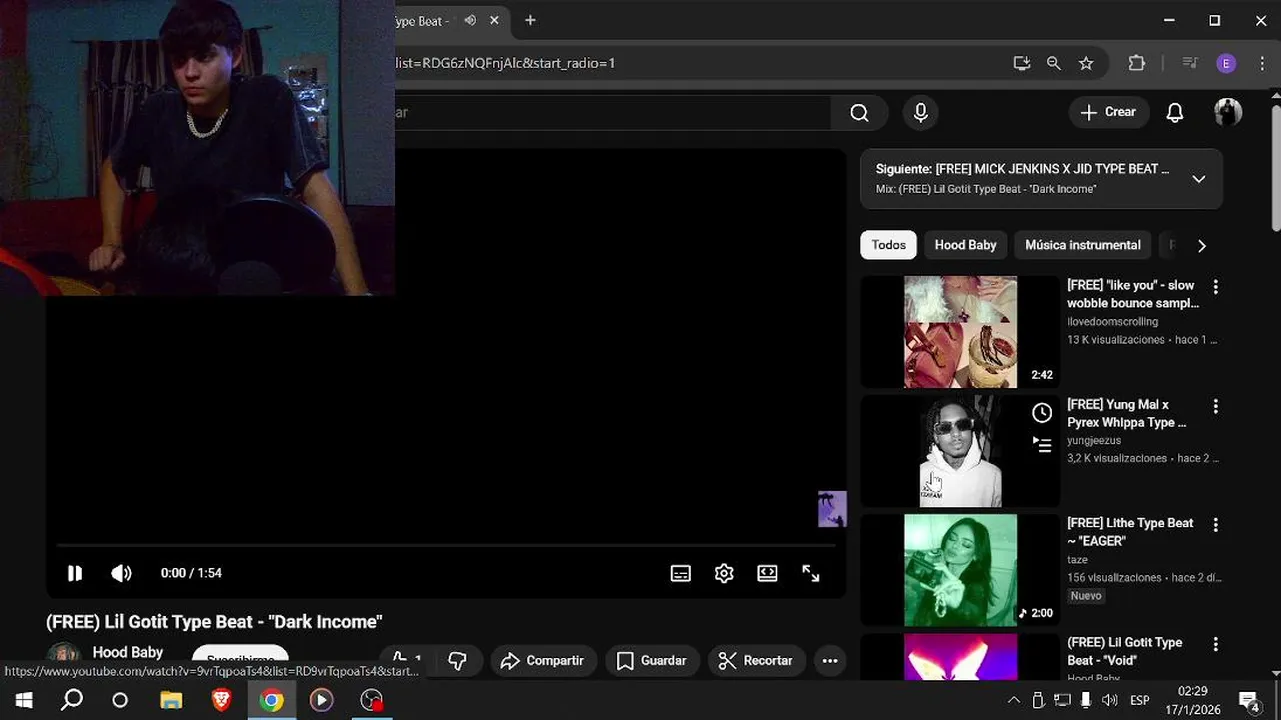
Task: Toggle subtitles on the video player
Action: point(681,573)
